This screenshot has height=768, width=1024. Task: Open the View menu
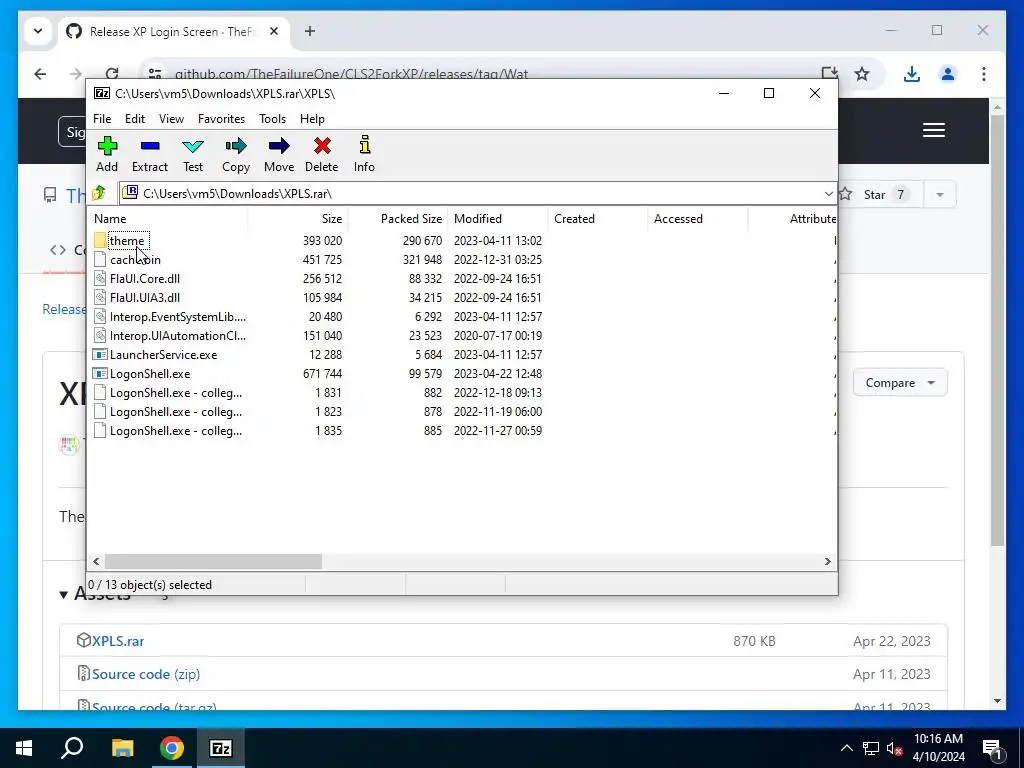[171, 119]
